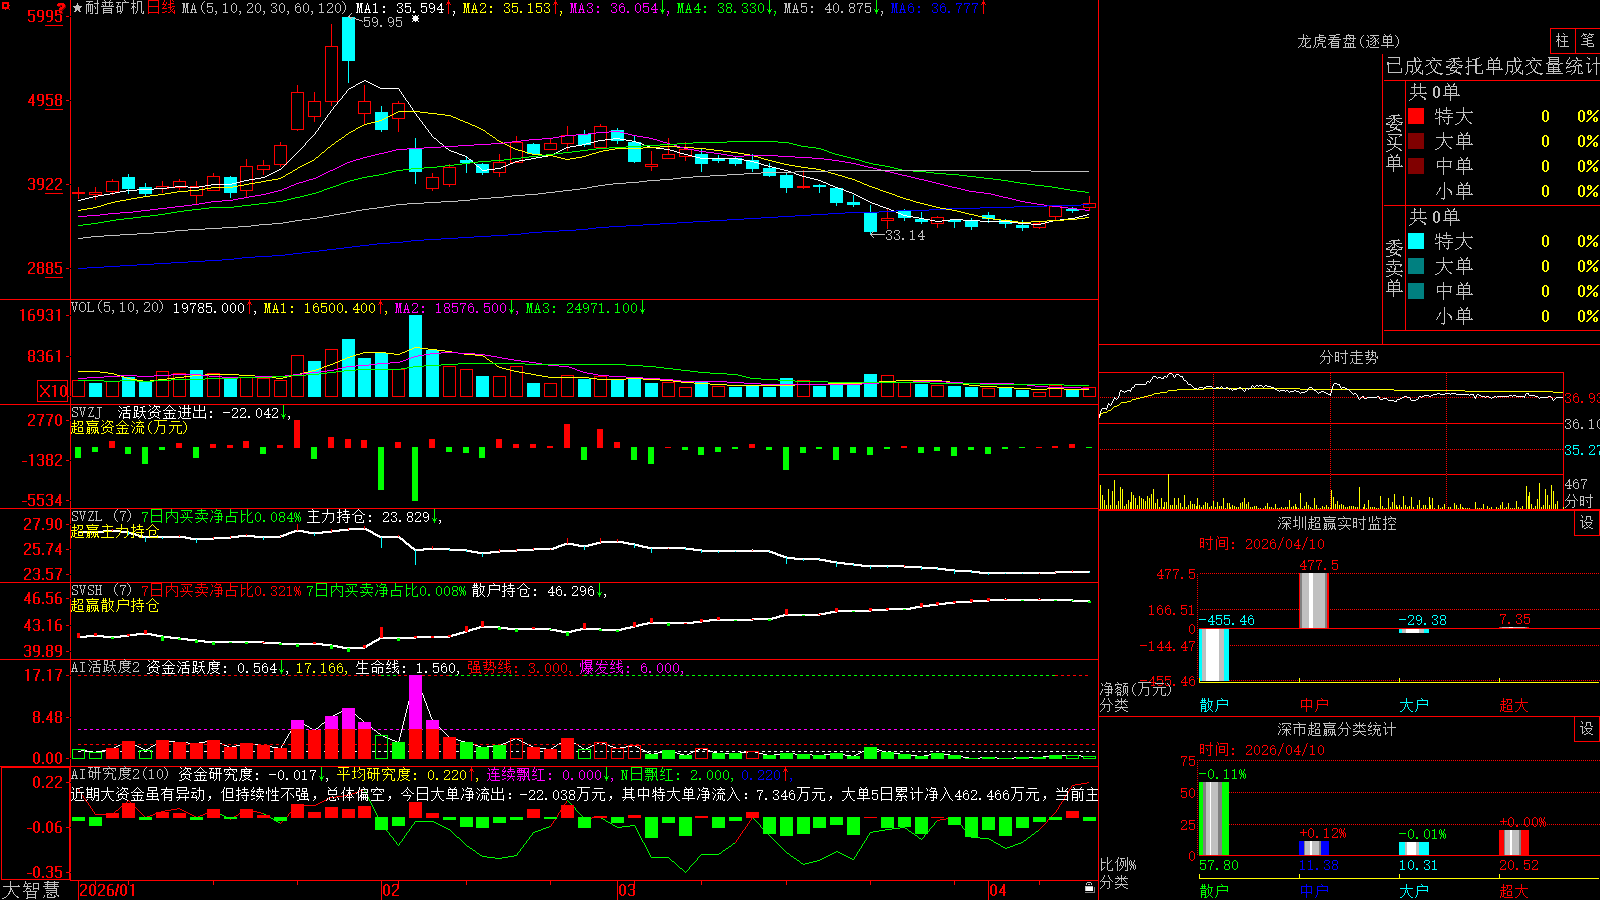This screenshot has width=1600, height=900.
Task: Click the 中户 477.5 bar in 实时监控
Action: 1314,600
